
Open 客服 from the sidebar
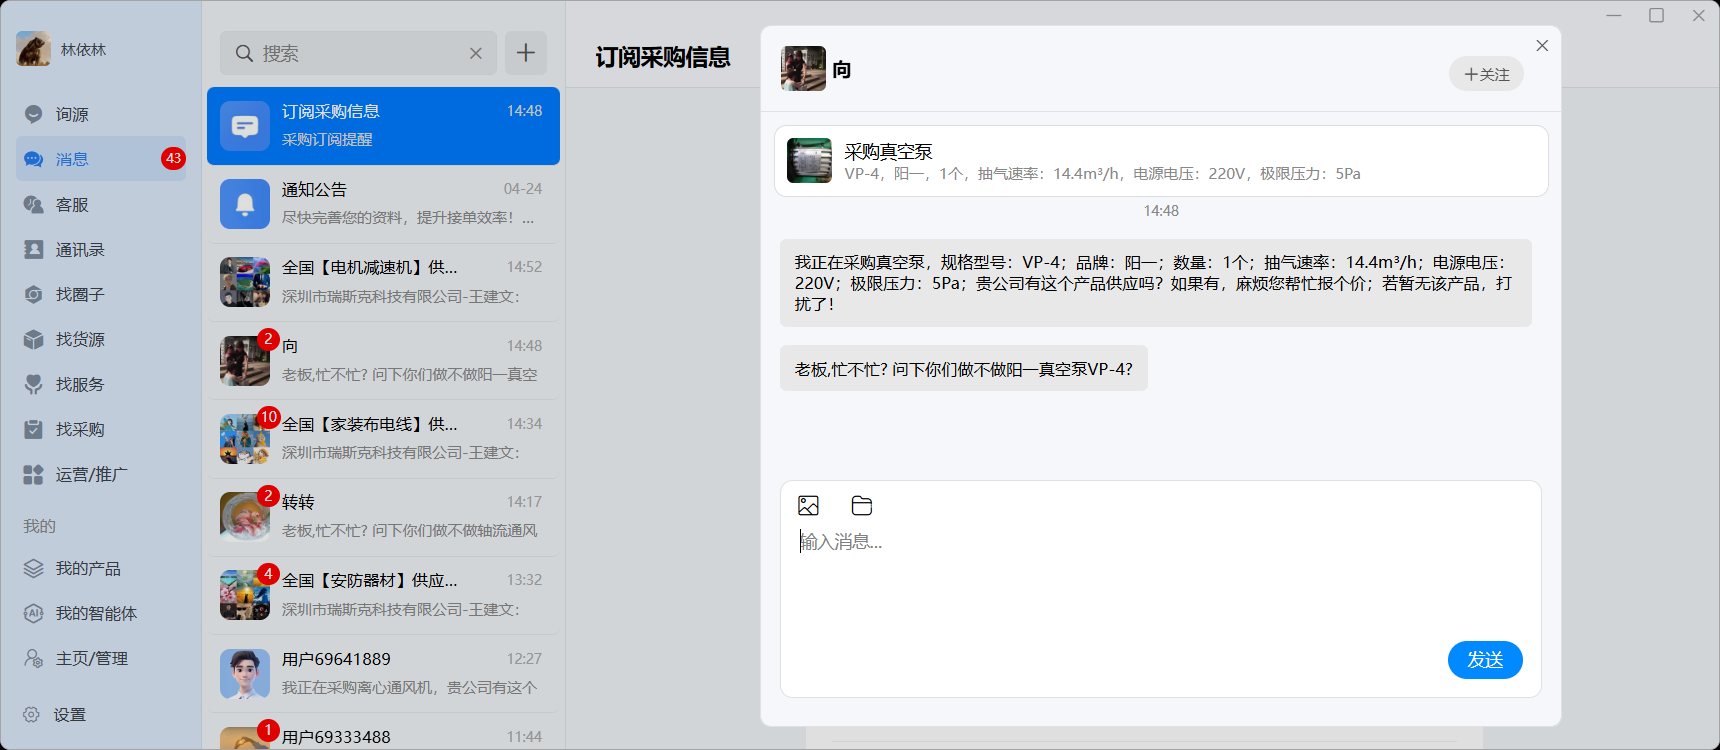(100, 204)
